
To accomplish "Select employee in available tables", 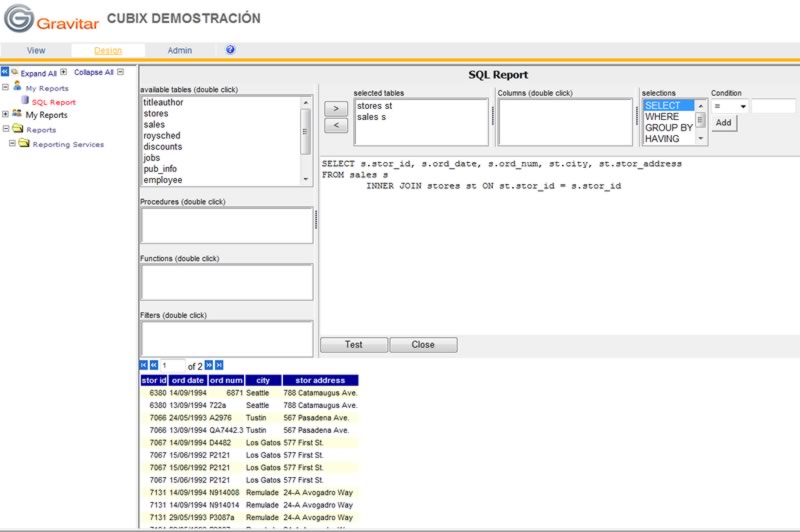I will pos(222,180).
